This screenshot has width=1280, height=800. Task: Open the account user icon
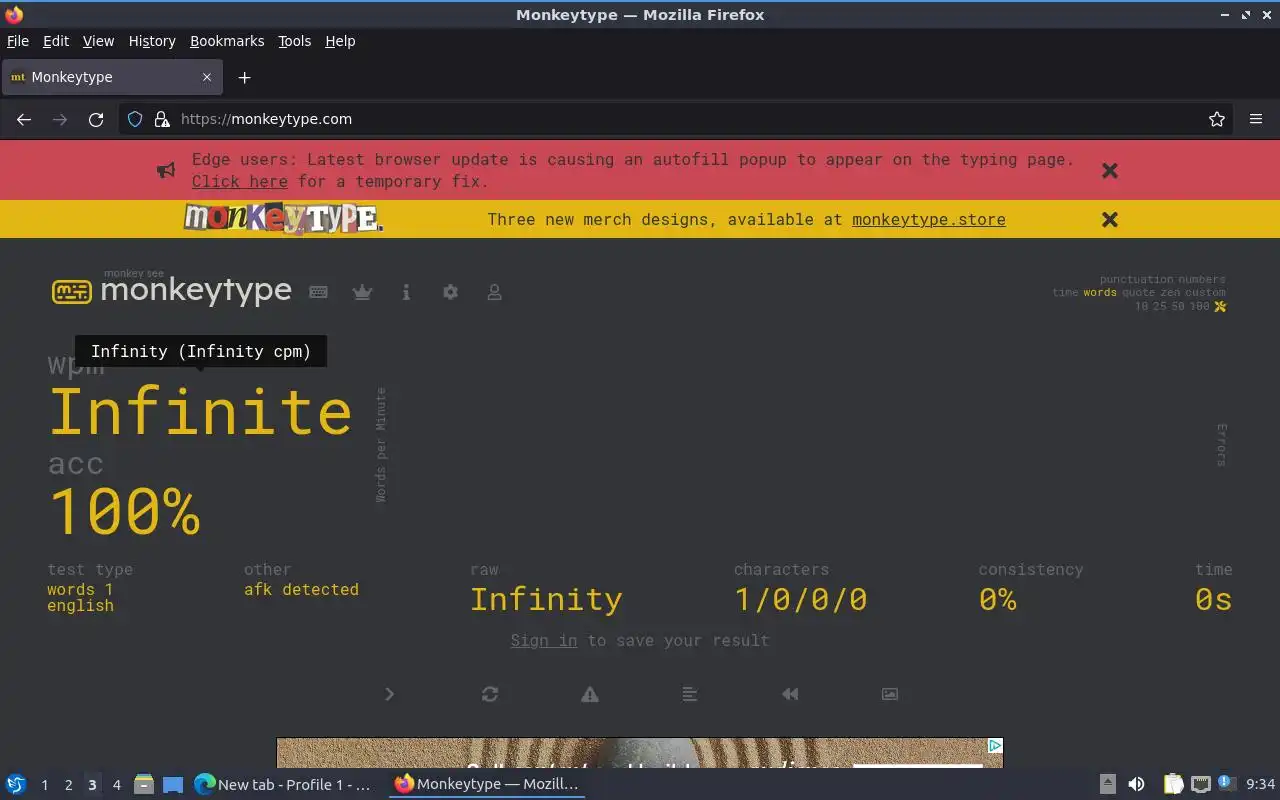coord(494,292)
